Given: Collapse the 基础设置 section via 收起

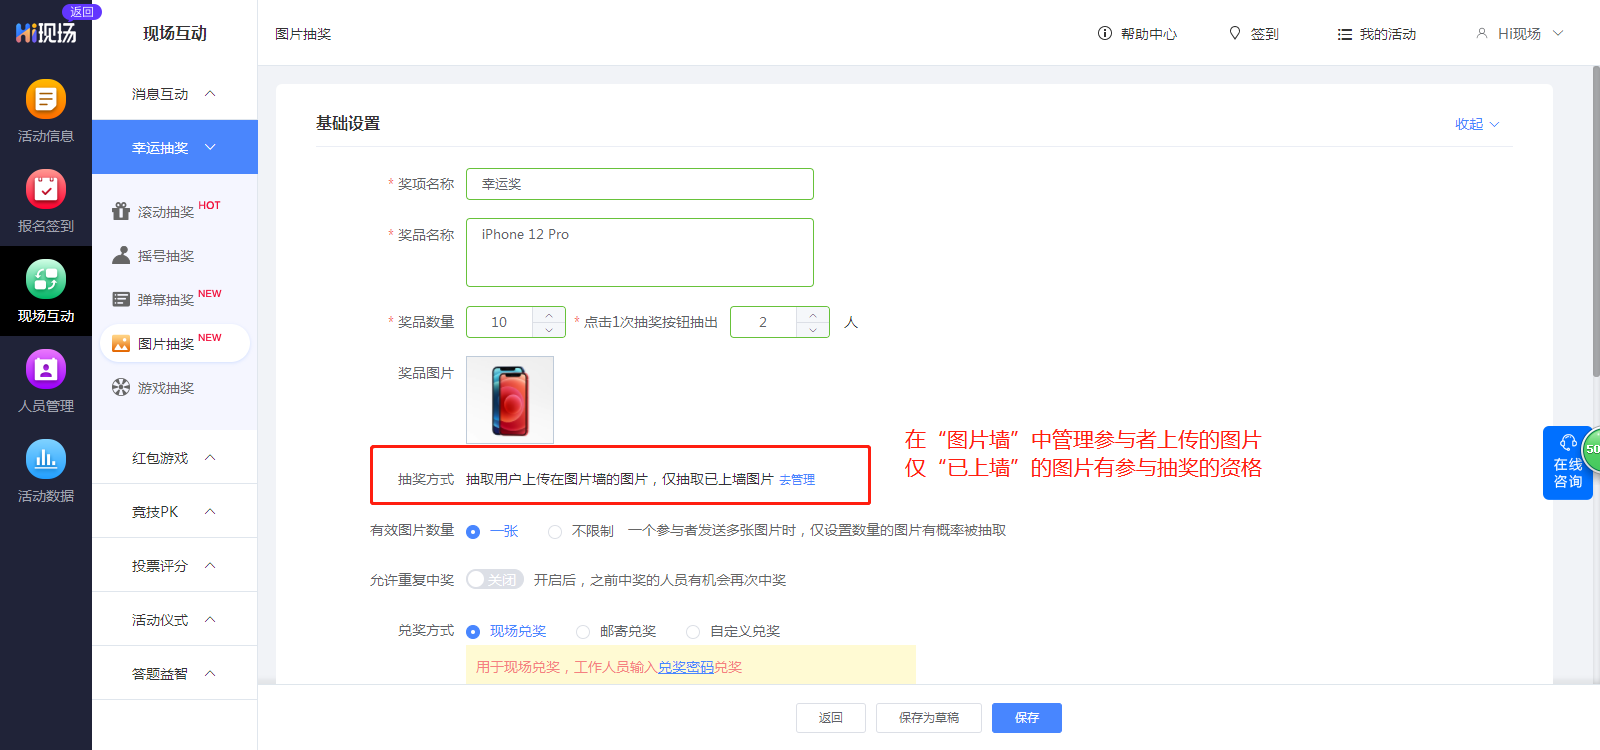Looking at the screenshot, I should pyautogui.click(x=1476, y=124).
